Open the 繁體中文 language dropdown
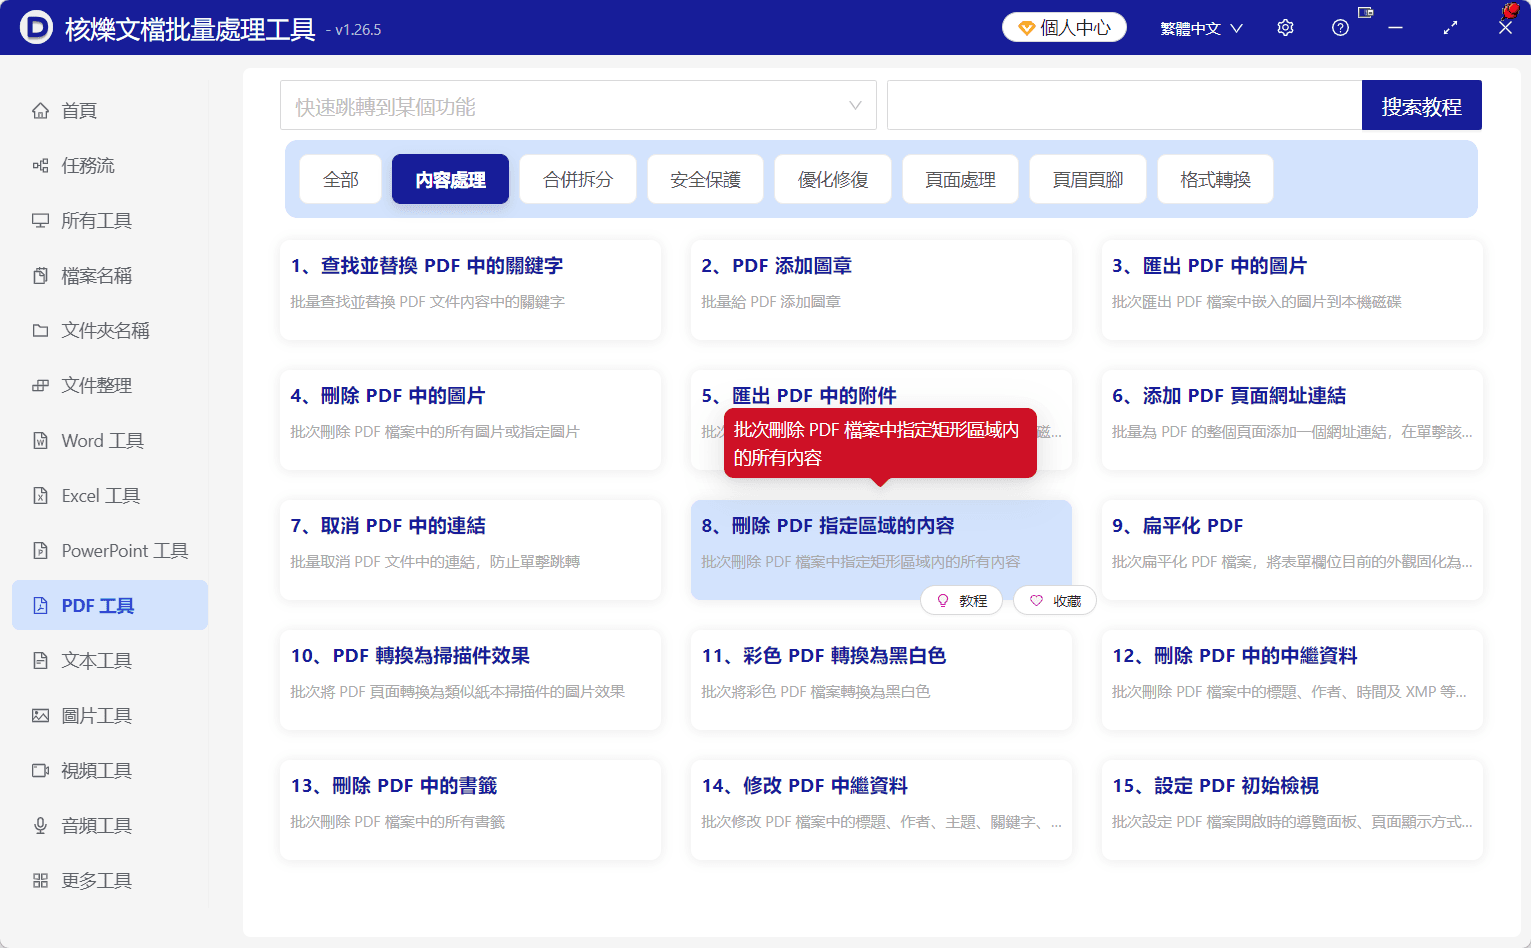 point(1201,28)
